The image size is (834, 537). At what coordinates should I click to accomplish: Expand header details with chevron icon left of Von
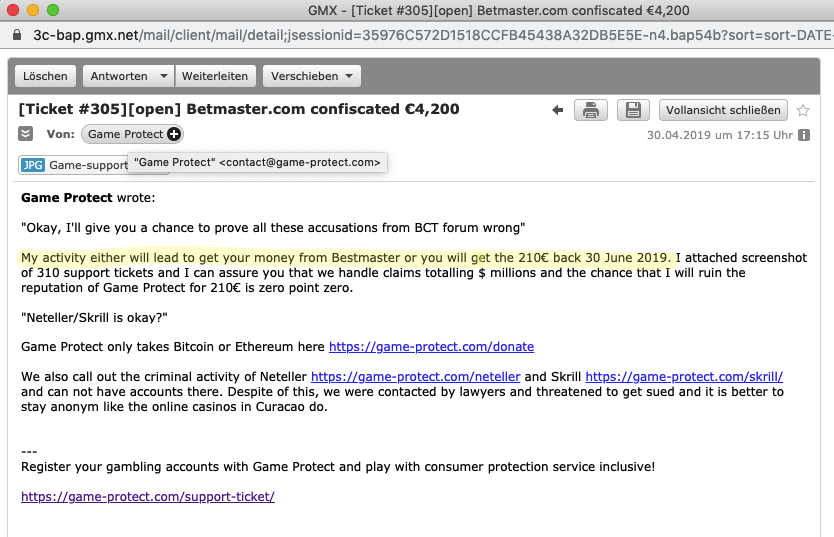coord(26,133)
